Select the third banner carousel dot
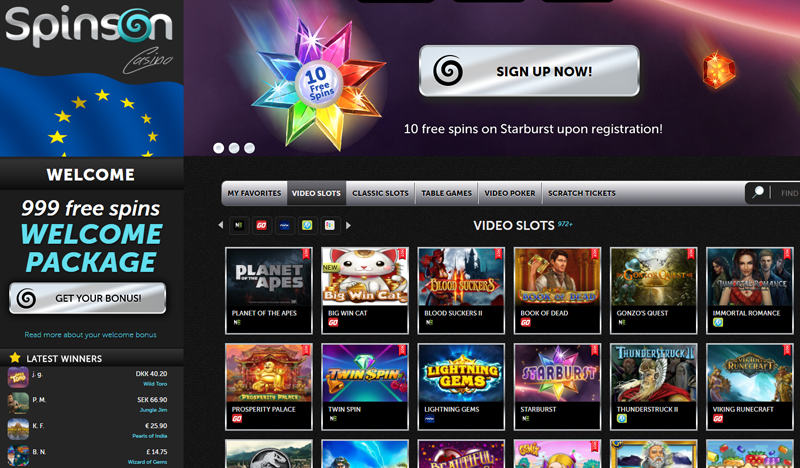Screen dimensions: 800x468 point(249,148)
